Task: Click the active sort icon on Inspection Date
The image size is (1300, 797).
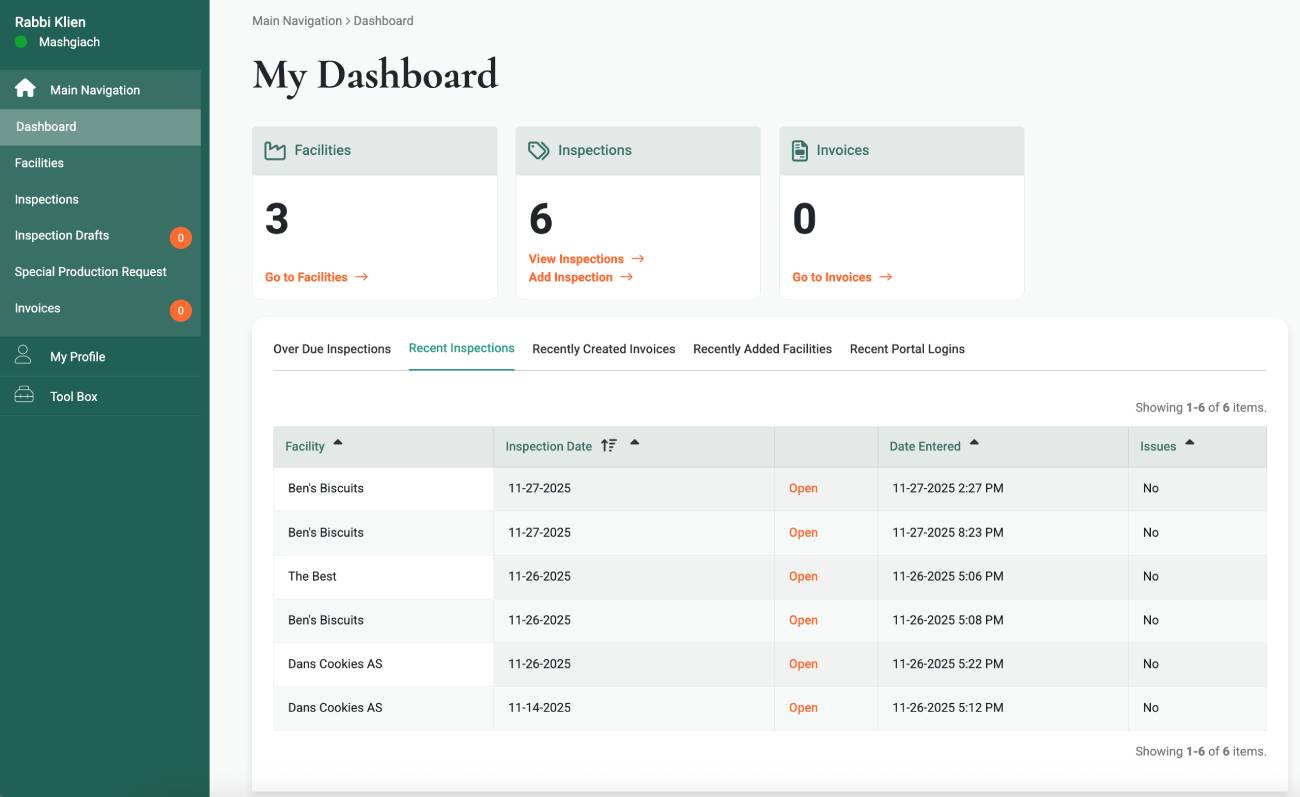Action: click(x=608, y=444)
